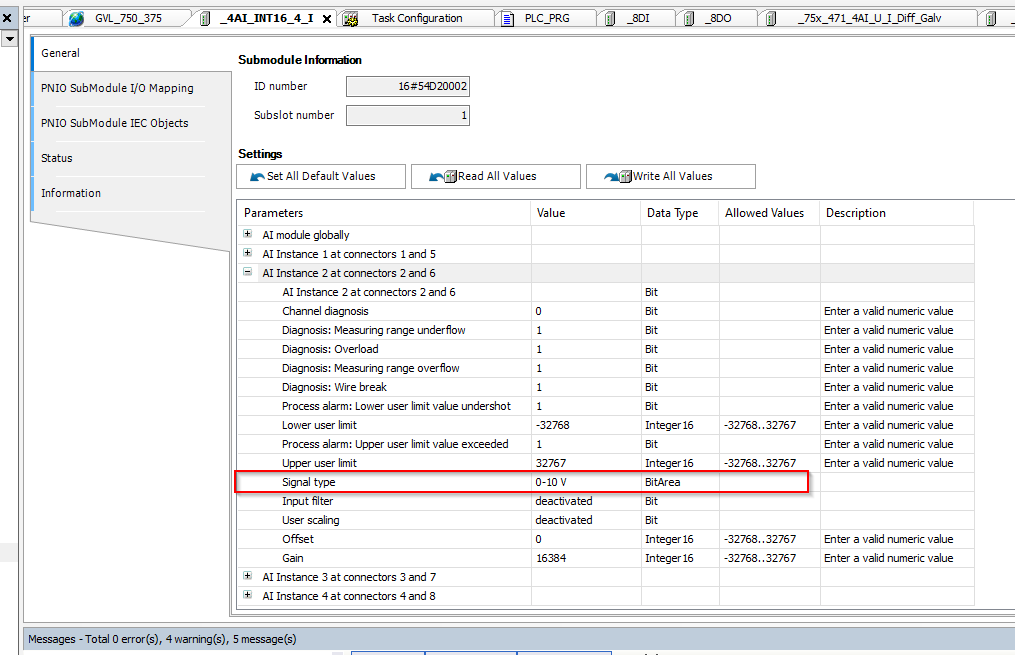Click the ID number field
Image resolution: width=1015 pixels, height=655 pixels.
(408, 86)
